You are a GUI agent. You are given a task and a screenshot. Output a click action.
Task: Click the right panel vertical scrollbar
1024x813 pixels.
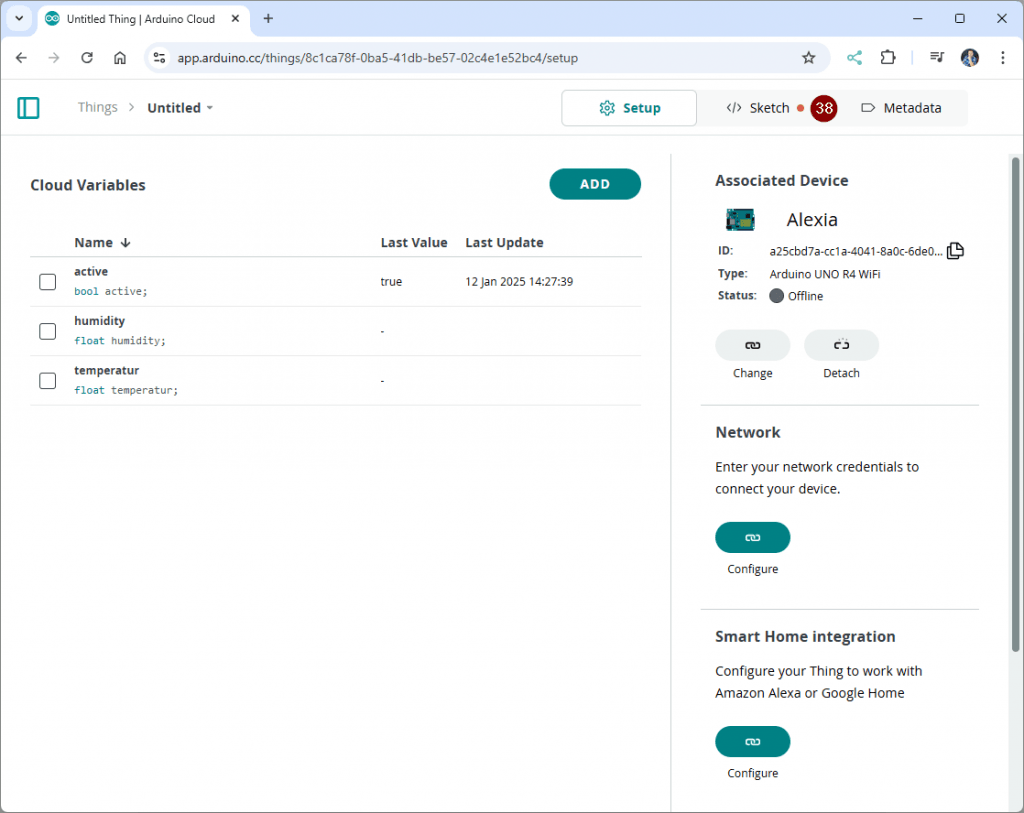1015,400
